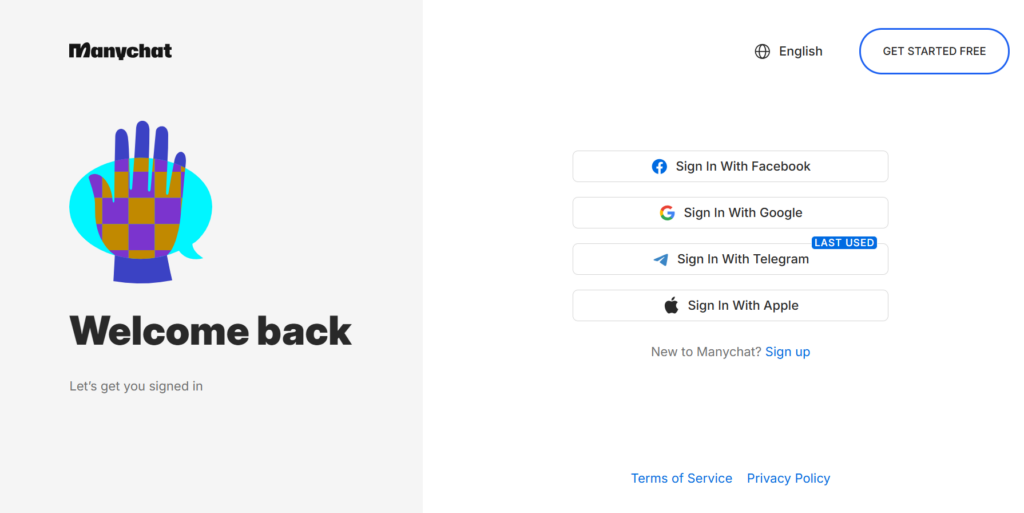
Task: Click the GET STARTED FREE button
Action: coord(934,51)
